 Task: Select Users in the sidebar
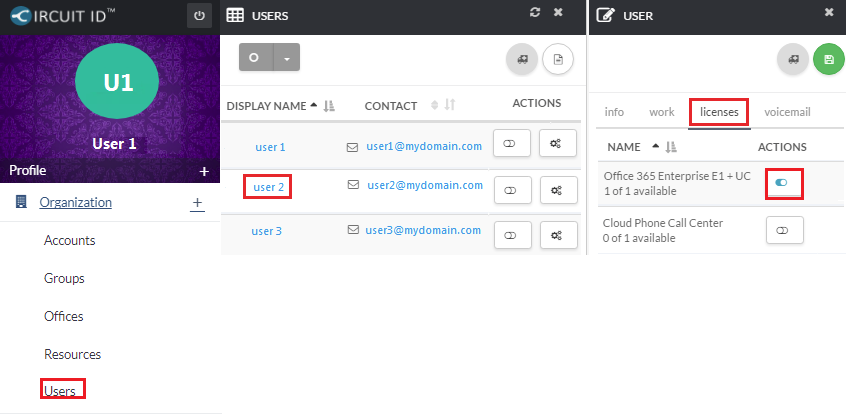tap(59, 391)
